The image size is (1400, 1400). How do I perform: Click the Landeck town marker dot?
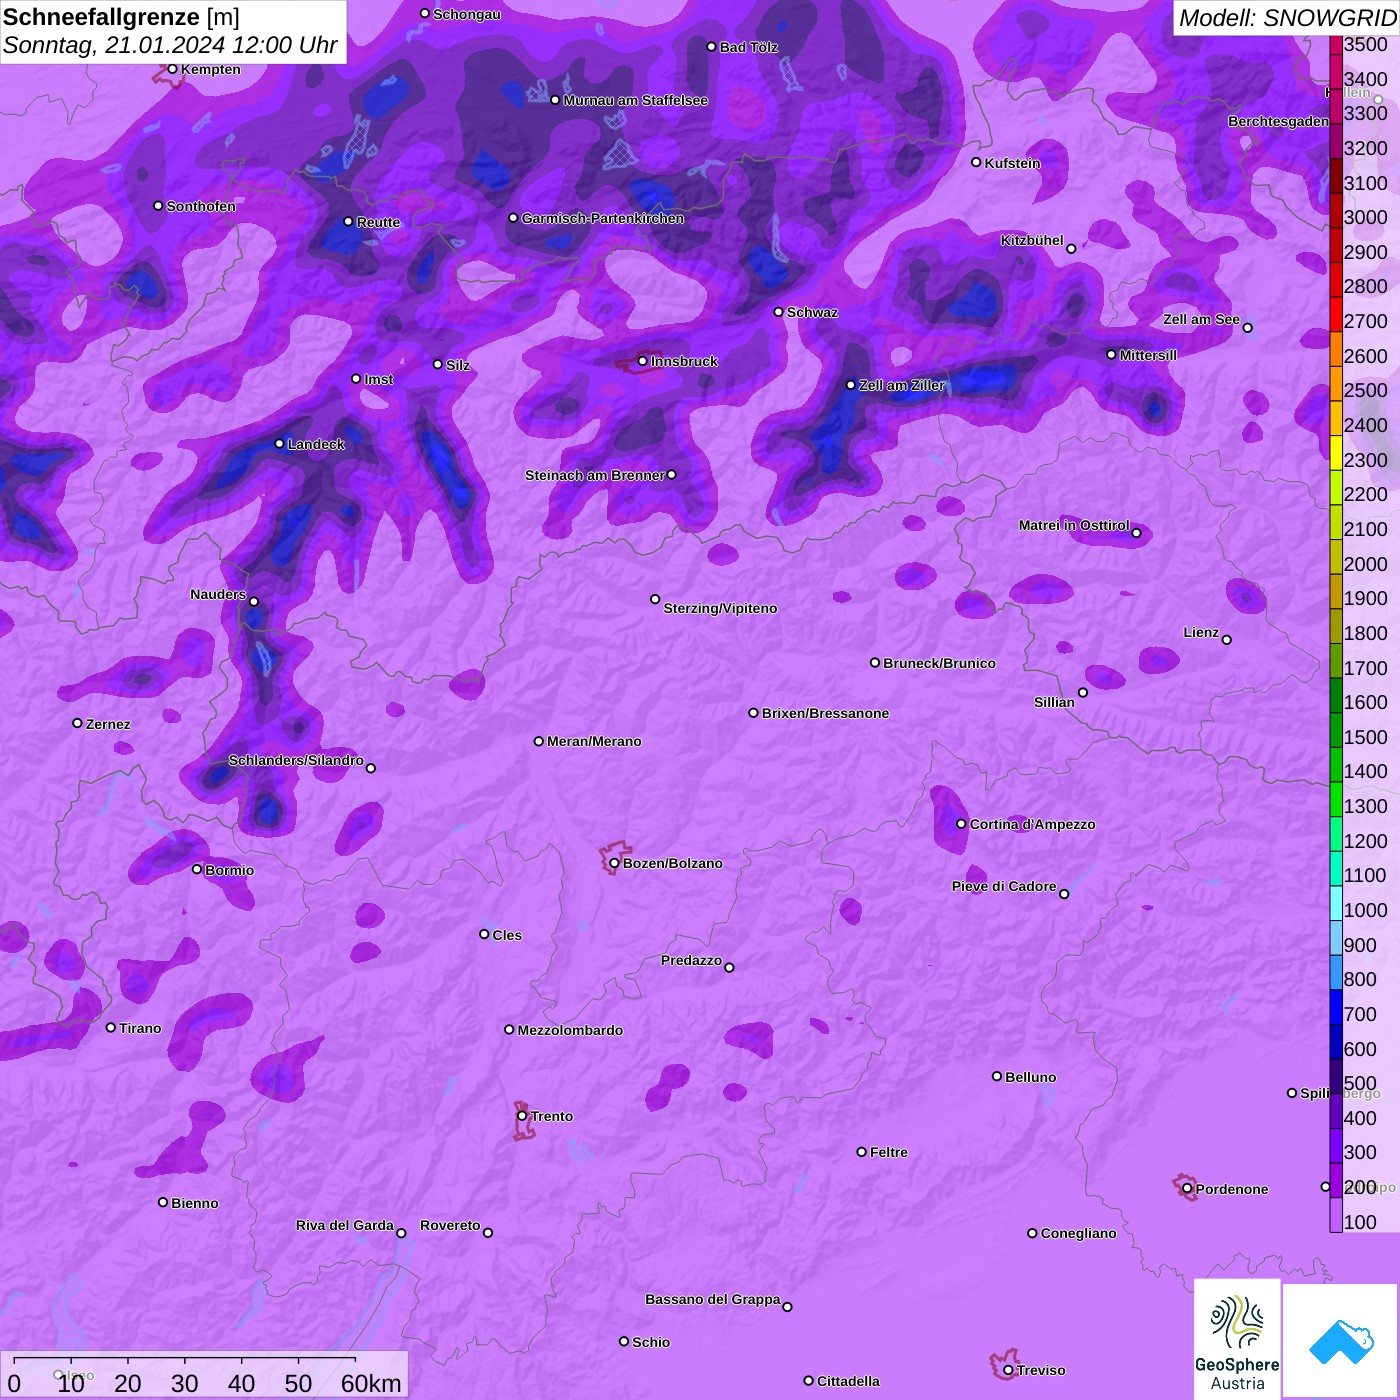point(279,444)
